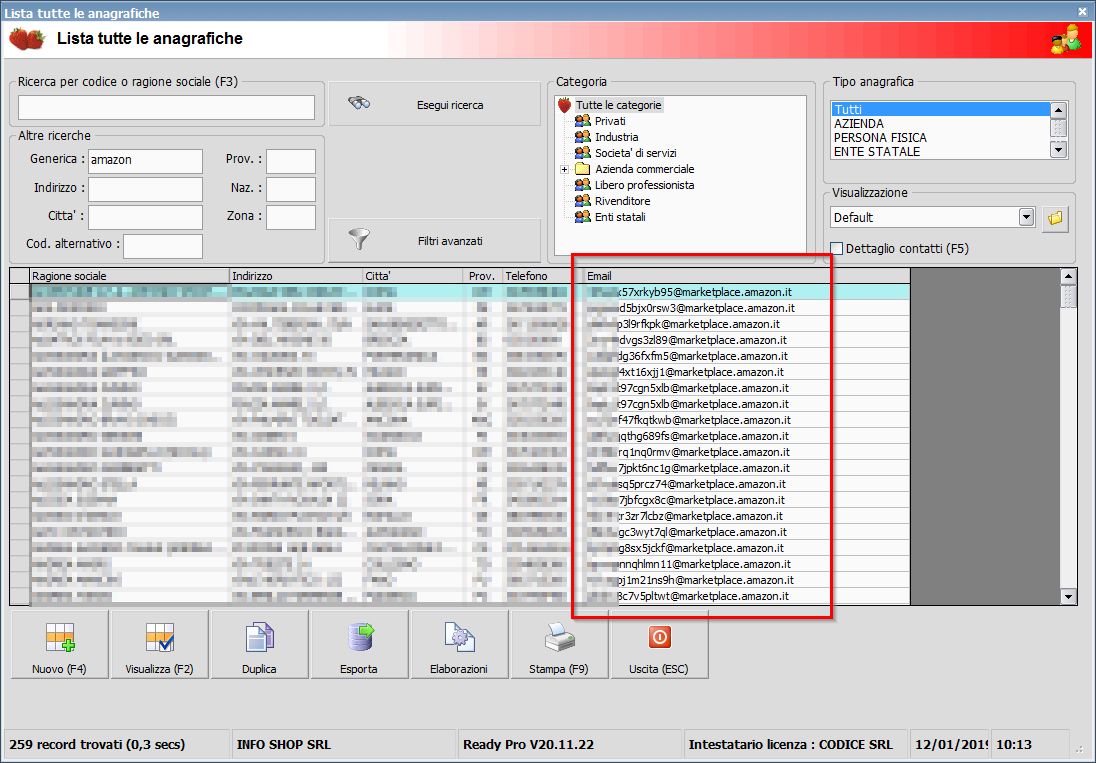The height and width of the screenshot is (763, 1096).
Task: Click the Stampa (F9) printer icon
Action: tap(559, 637)
